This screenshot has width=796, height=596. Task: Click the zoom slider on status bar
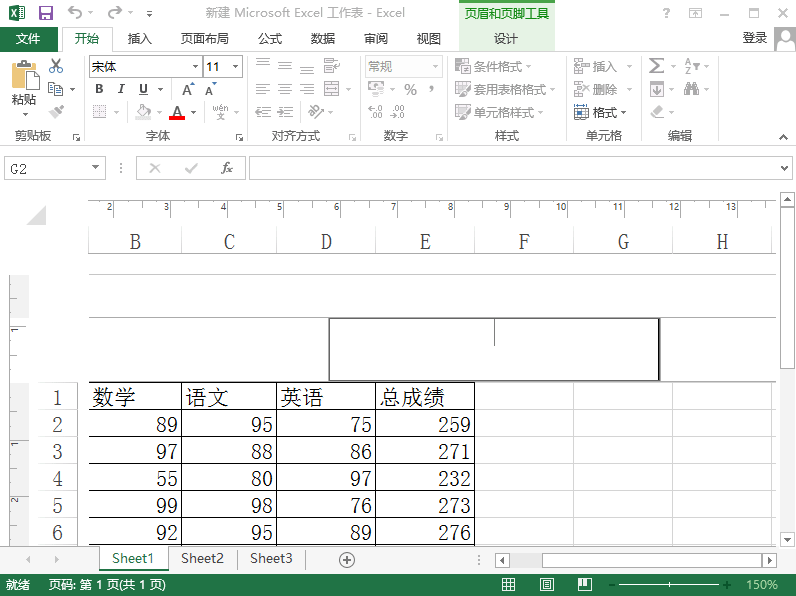[x=670, y=585]
